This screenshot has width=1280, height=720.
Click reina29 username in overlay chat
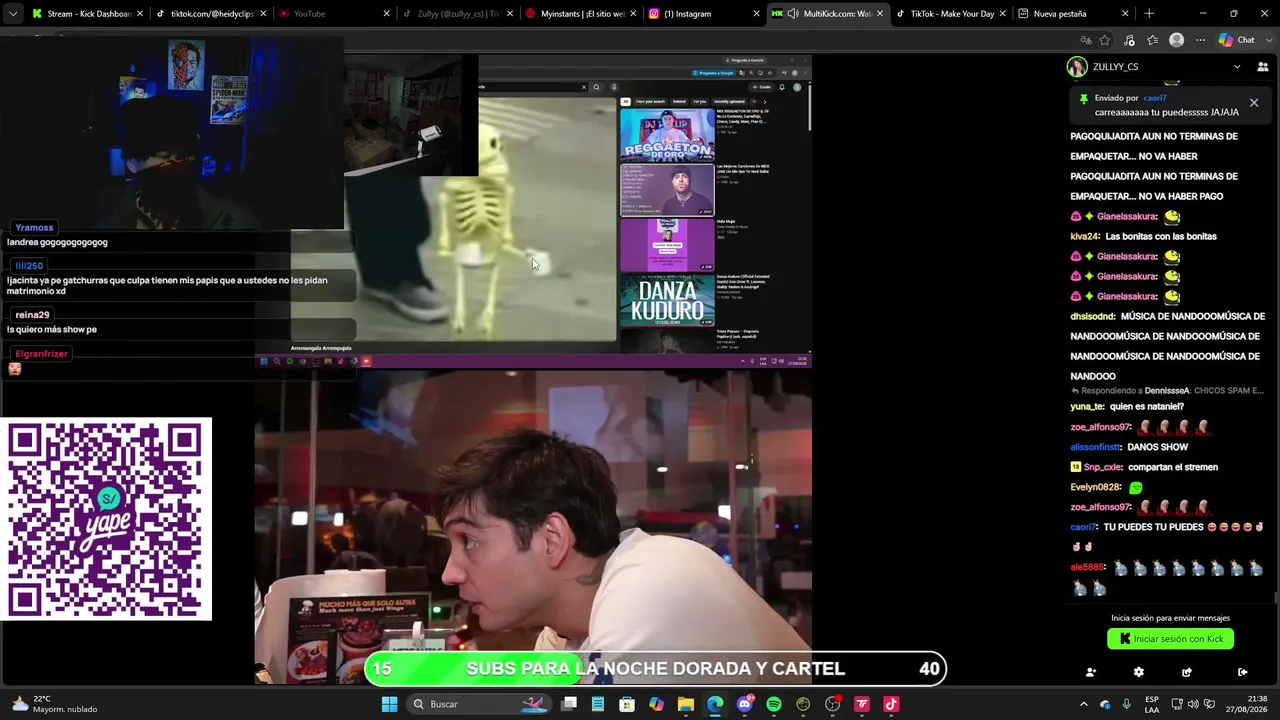32,315
